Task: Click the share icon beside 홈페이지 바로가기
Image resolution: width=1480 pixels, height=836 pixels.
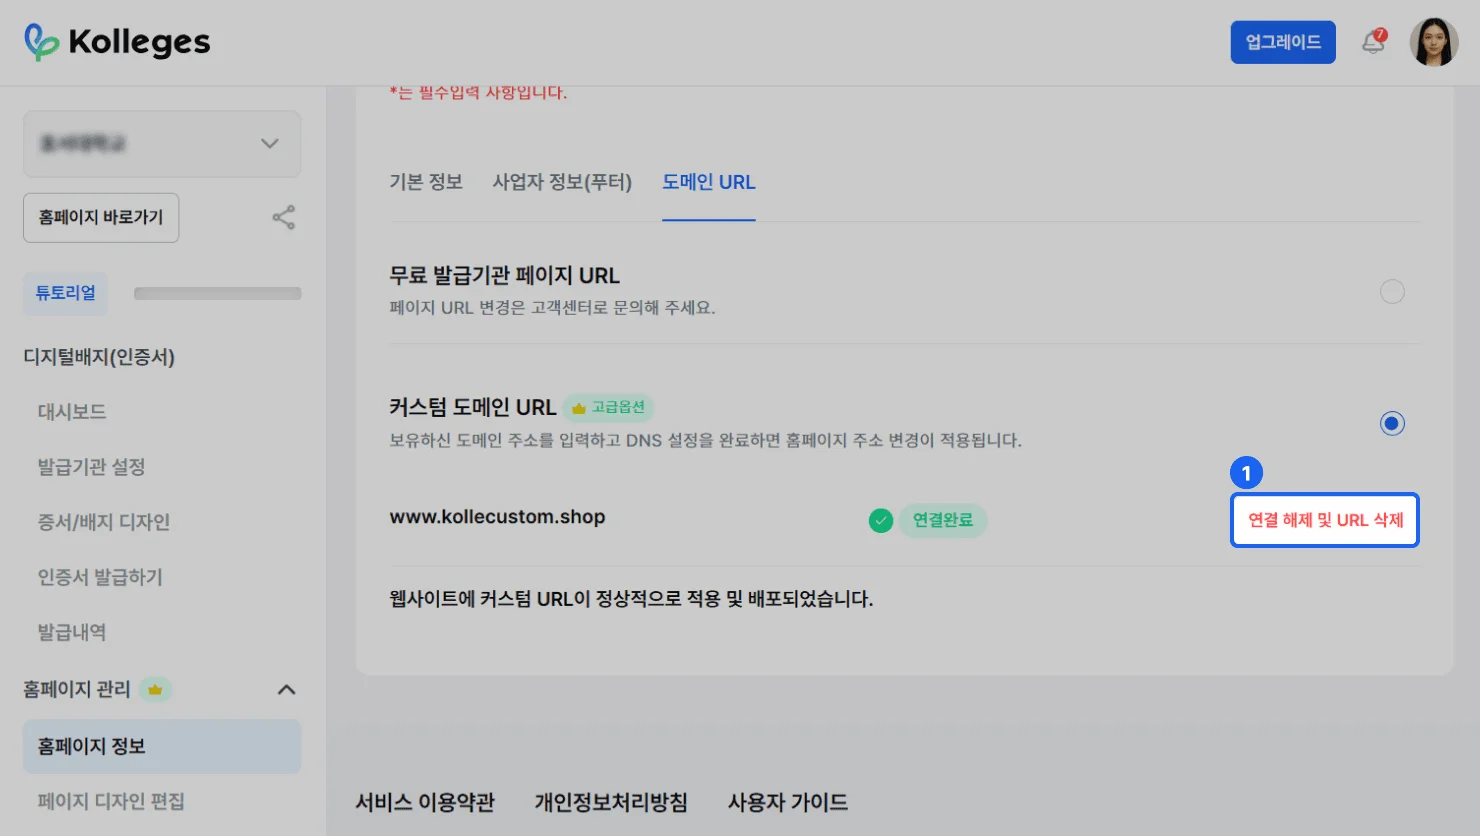Action: point(284,218)
